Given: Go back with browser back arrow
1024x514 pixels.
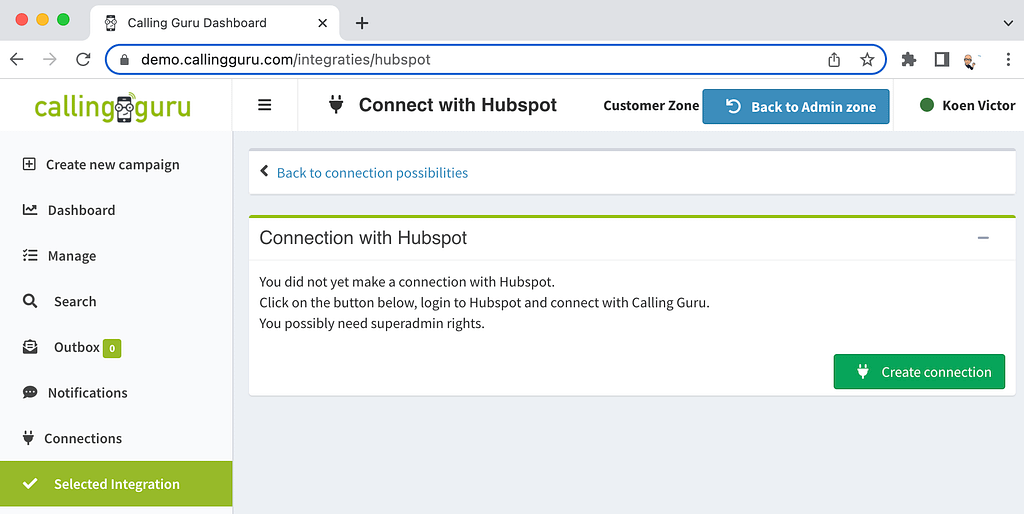Looking at the screenshot, I should [17, 60].
